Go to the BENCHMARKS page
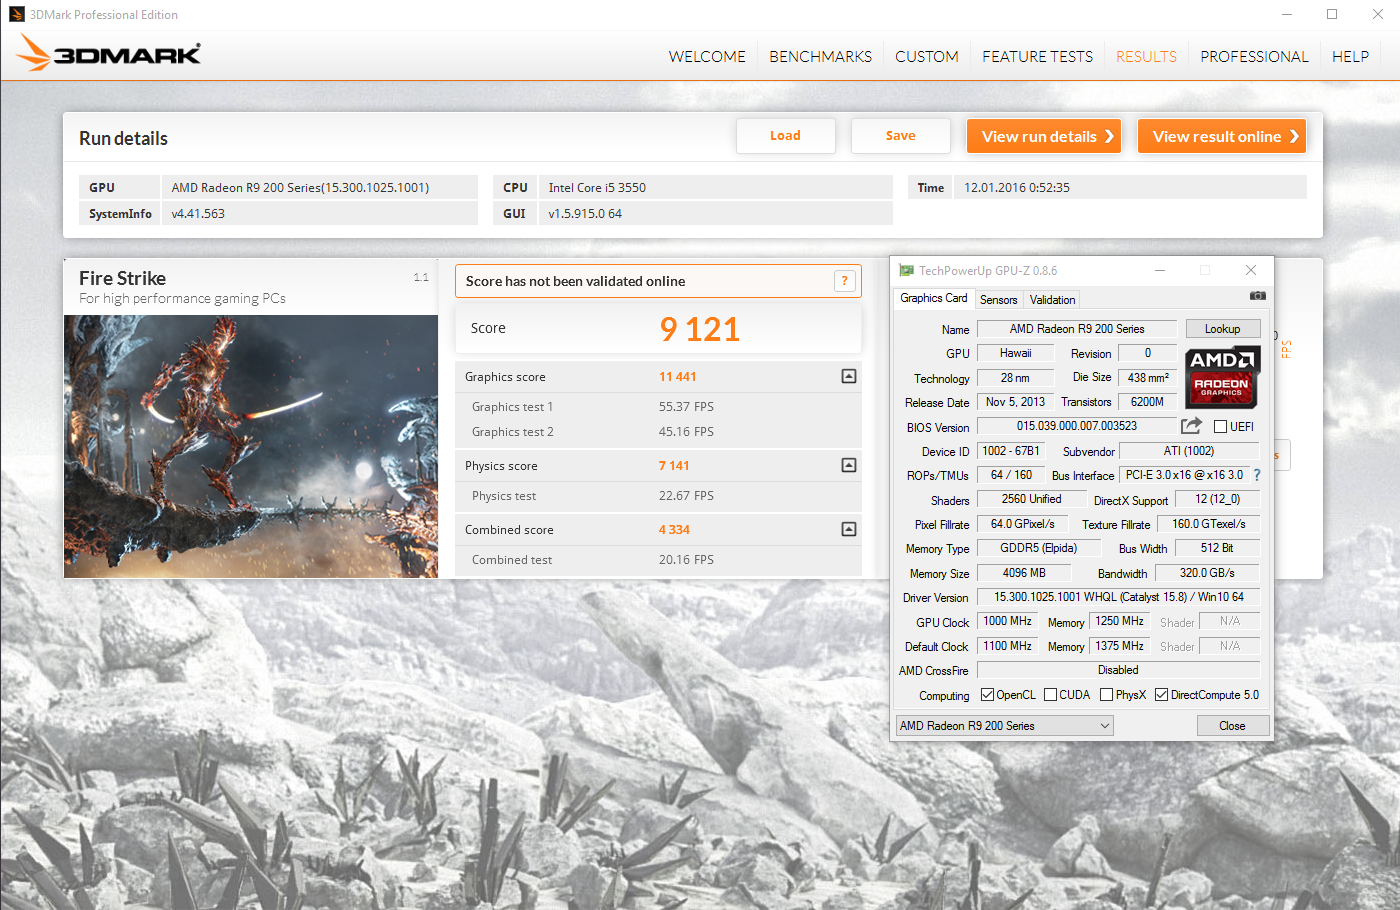The height and width of the screenshot is (910, 1400). point(820,57)
